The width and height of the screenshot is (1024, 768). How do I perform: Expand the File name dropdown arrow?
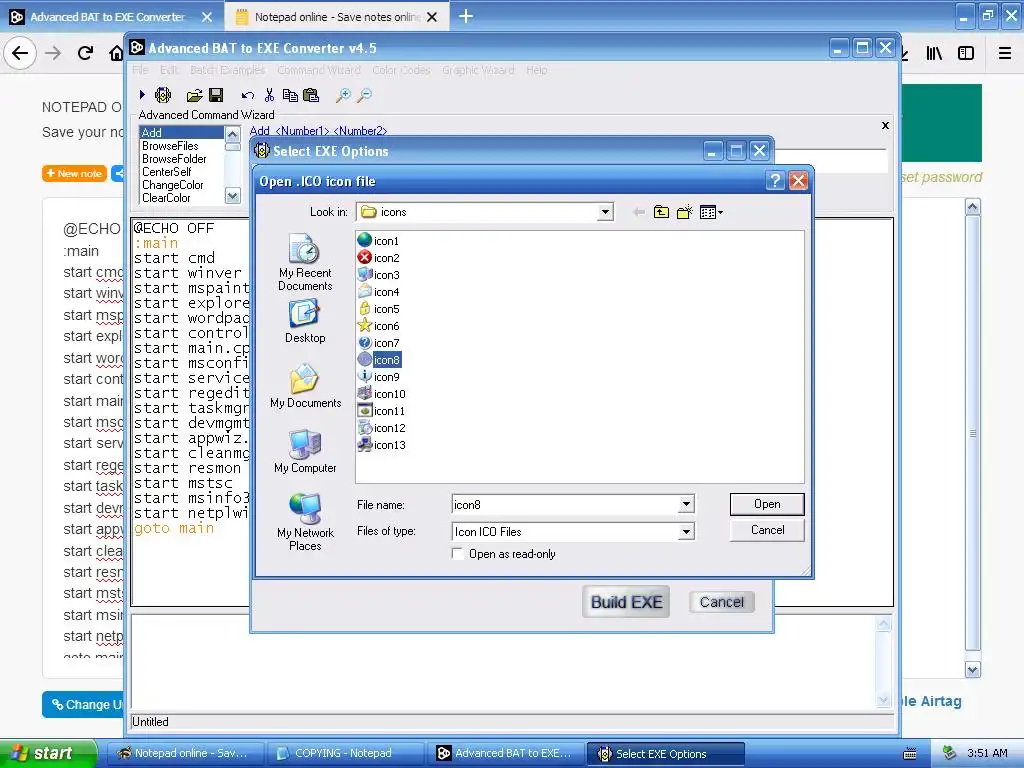coord(686,504)
